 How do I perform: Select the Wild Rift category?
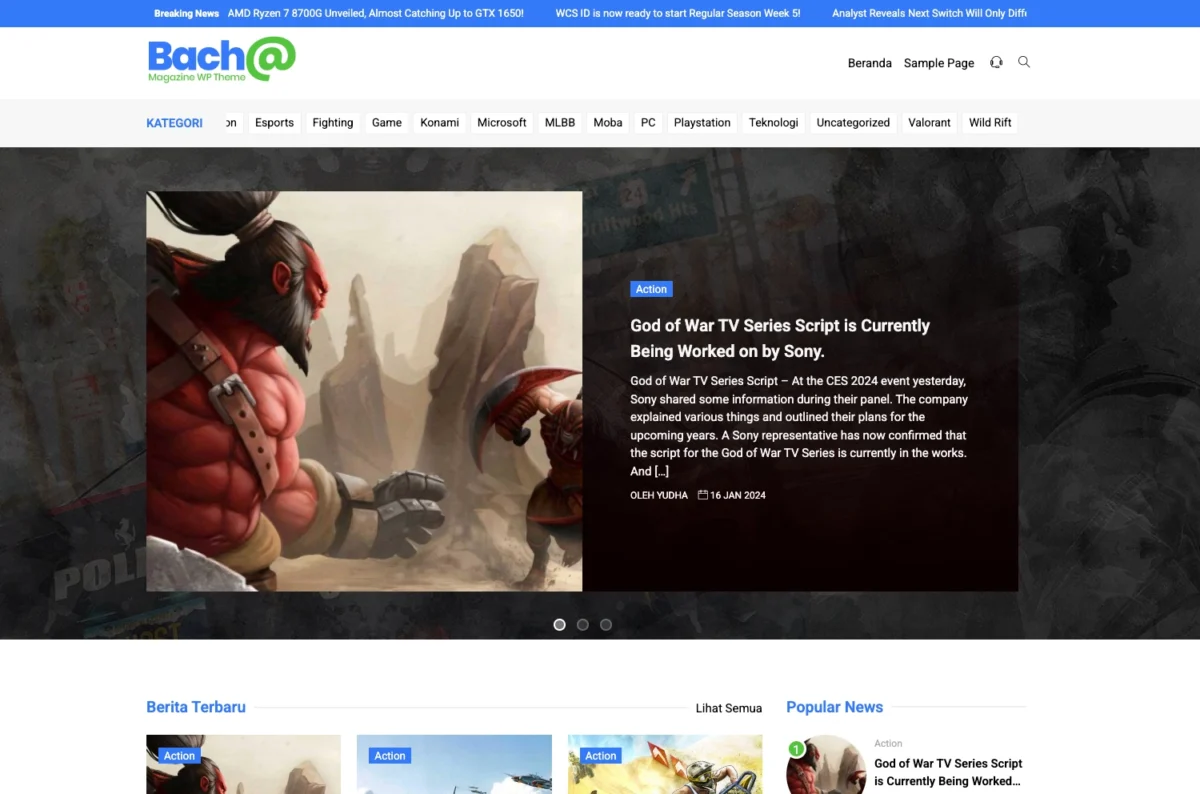click(x=990, y=123)
